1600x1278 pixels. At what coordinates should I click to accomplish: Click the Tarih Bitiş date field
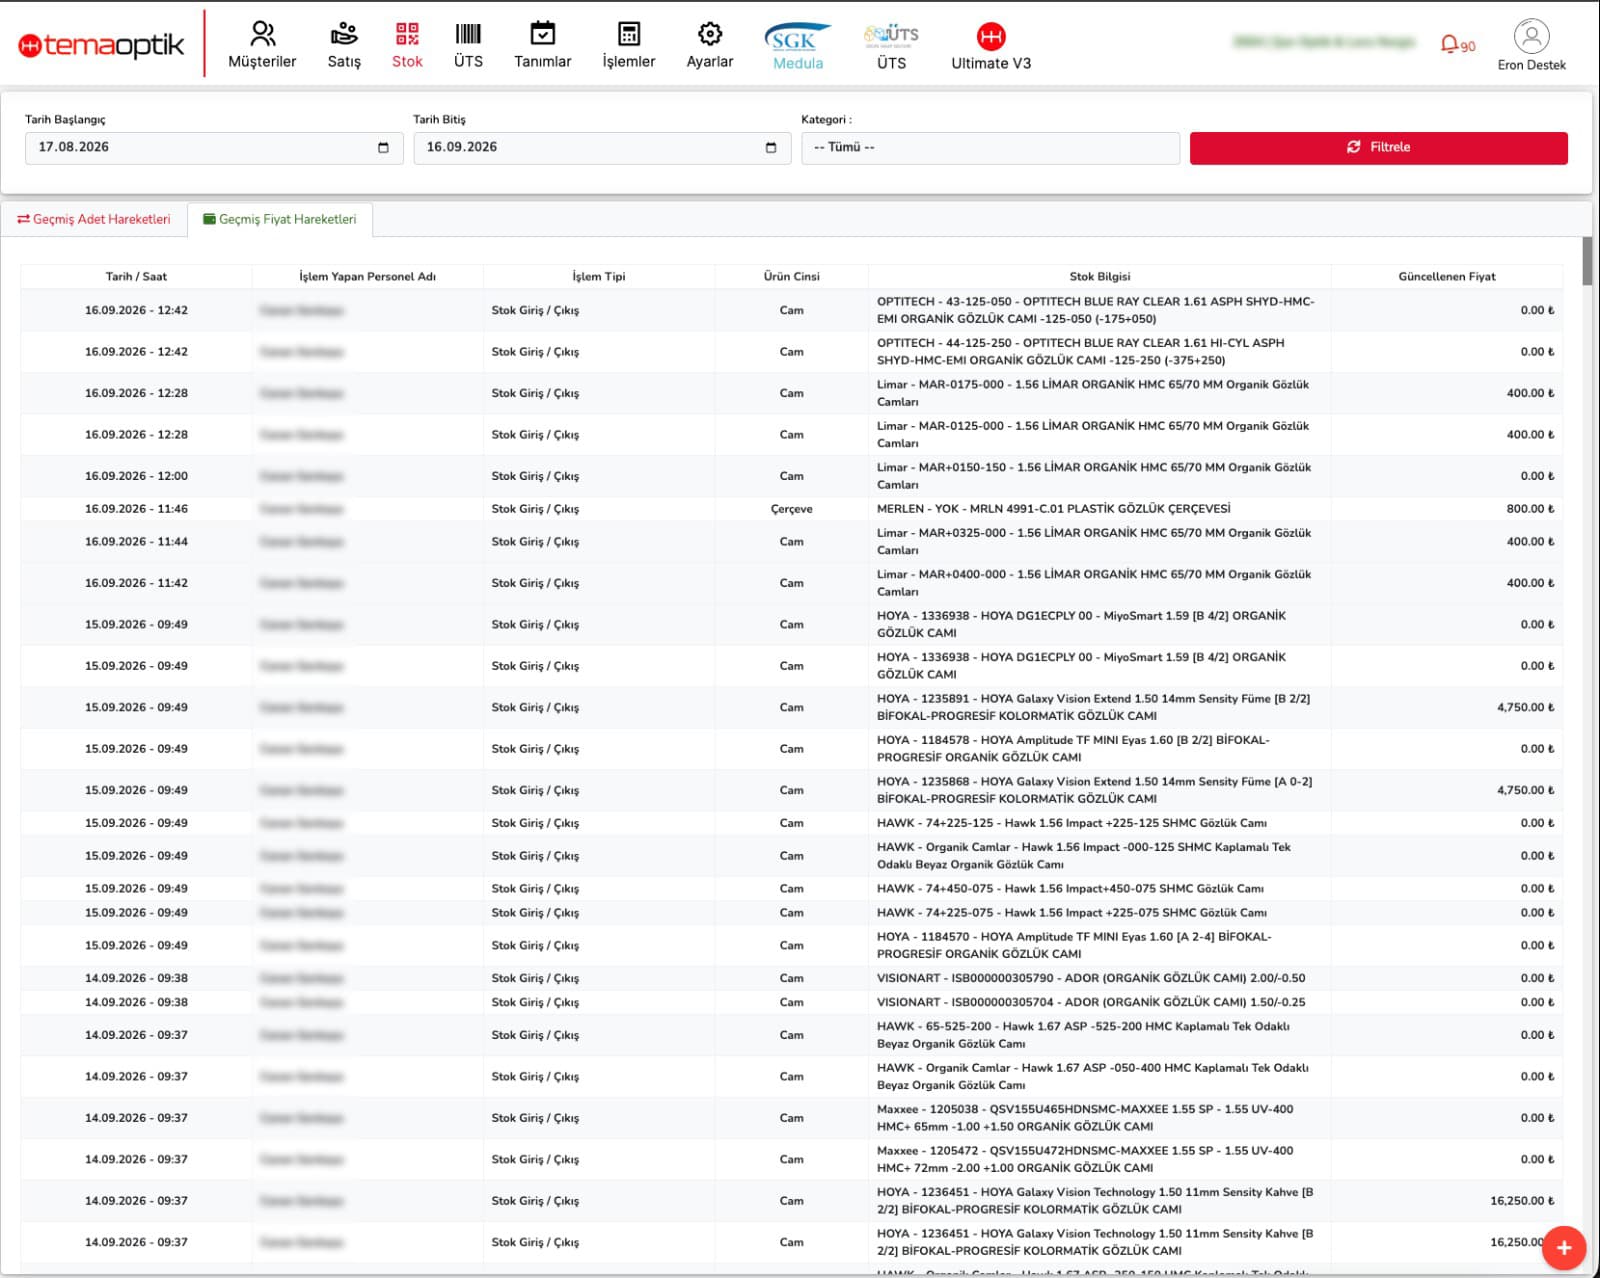[602, 147]
